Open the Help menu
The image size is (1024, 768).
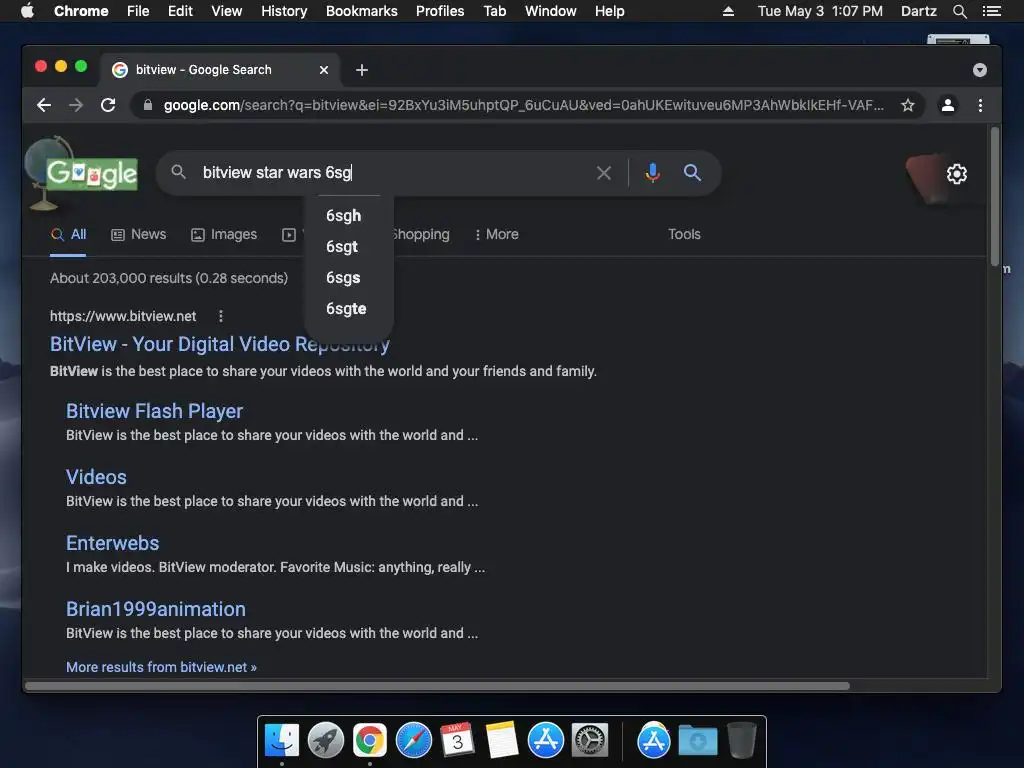coord(609,11)
